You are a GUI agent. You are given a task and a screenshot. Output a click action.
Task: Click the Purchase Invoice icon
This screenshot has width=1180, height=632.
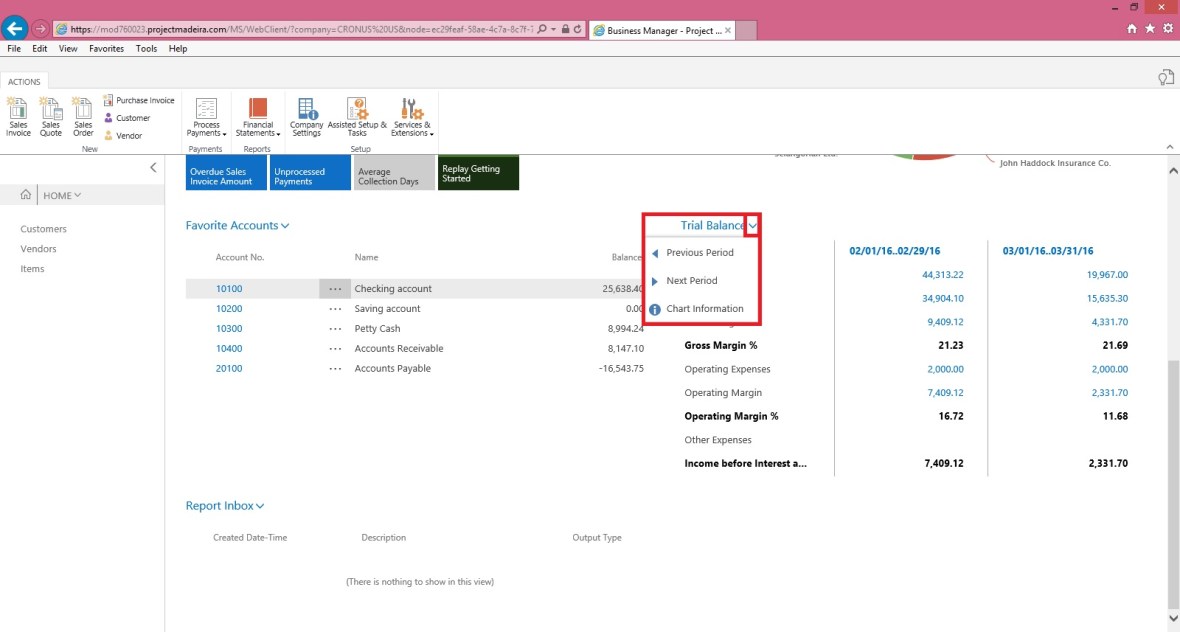[109, 100]
